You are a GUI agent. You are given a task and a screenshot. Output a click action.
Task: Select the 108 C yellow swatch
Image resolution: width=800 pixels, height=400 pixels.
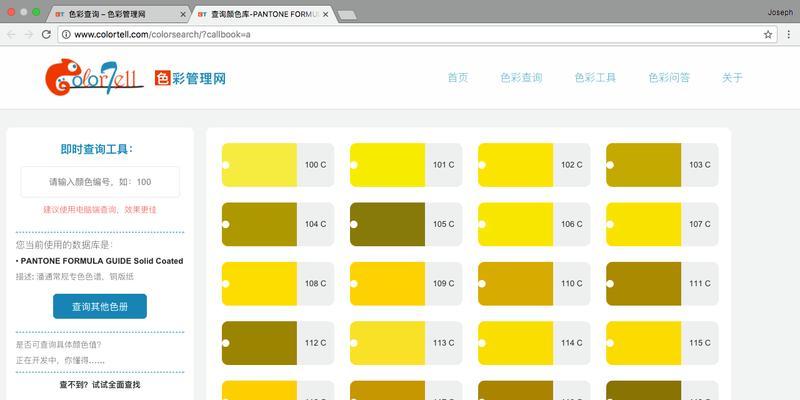278,284
